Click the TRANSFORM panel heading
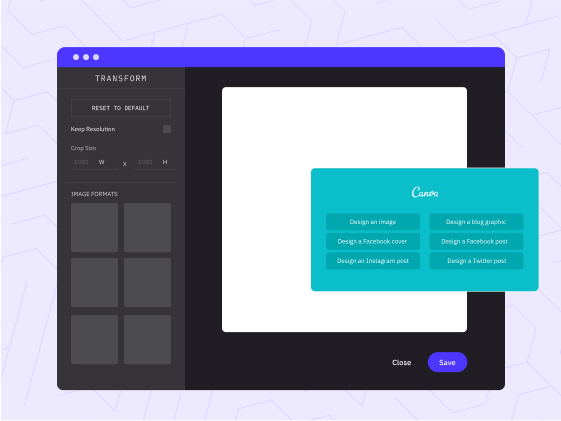 [121, 78]
